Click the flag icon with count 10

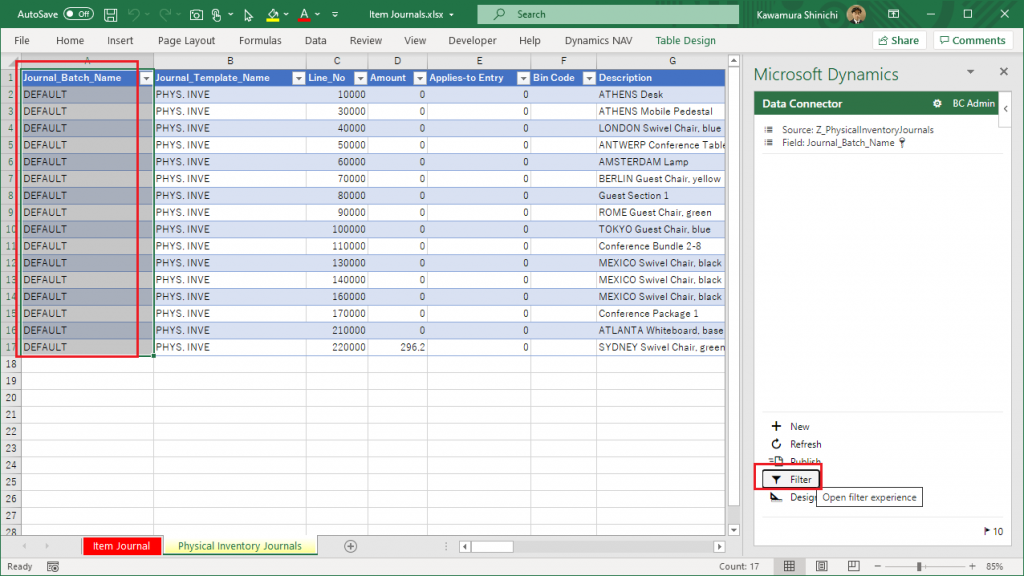pyautogui.click(x=993, y=532)
